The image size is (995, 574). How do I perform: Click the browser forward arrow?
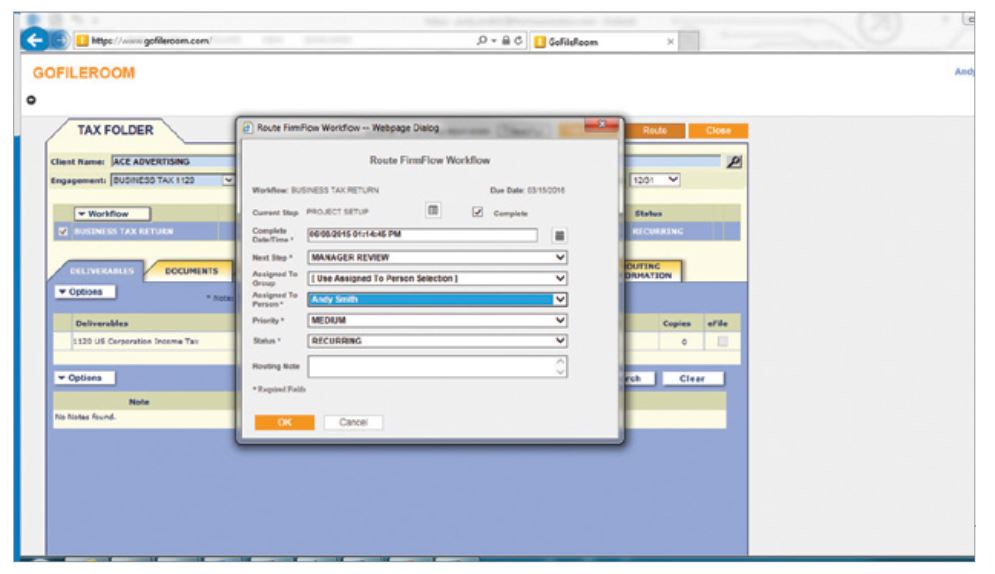[x=60, y=41]
